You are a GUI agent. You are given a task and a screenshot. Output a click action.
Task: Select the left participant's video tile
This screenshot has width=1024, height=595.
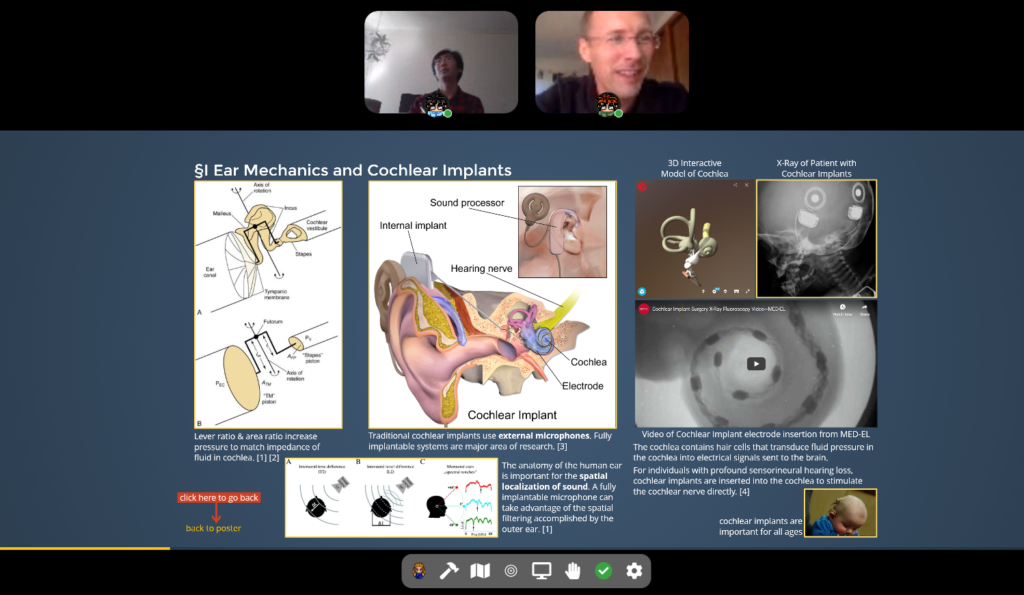[441, 62]
